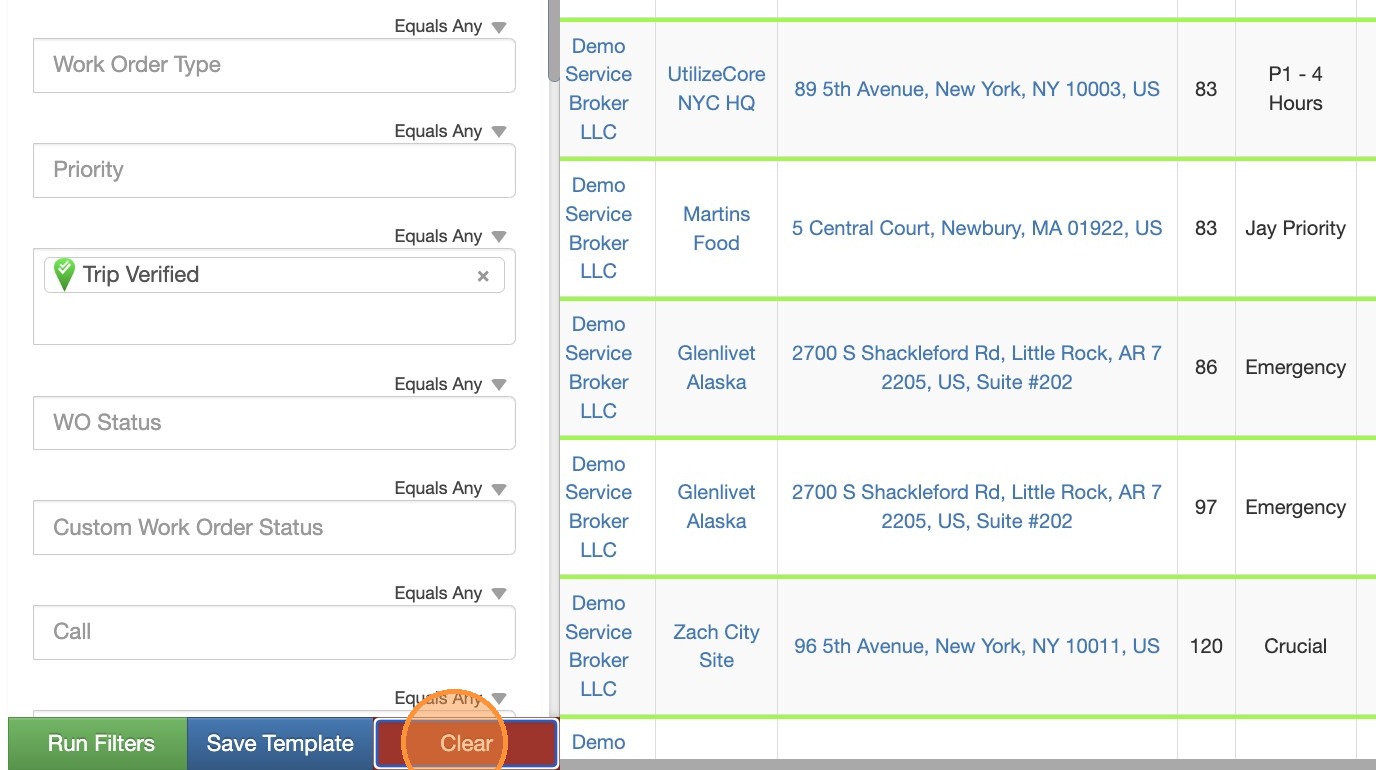The image size is (1376, 770).
Task: Open Equals Any dropdown above Work Order Type
Action: [x=450, y=26]
